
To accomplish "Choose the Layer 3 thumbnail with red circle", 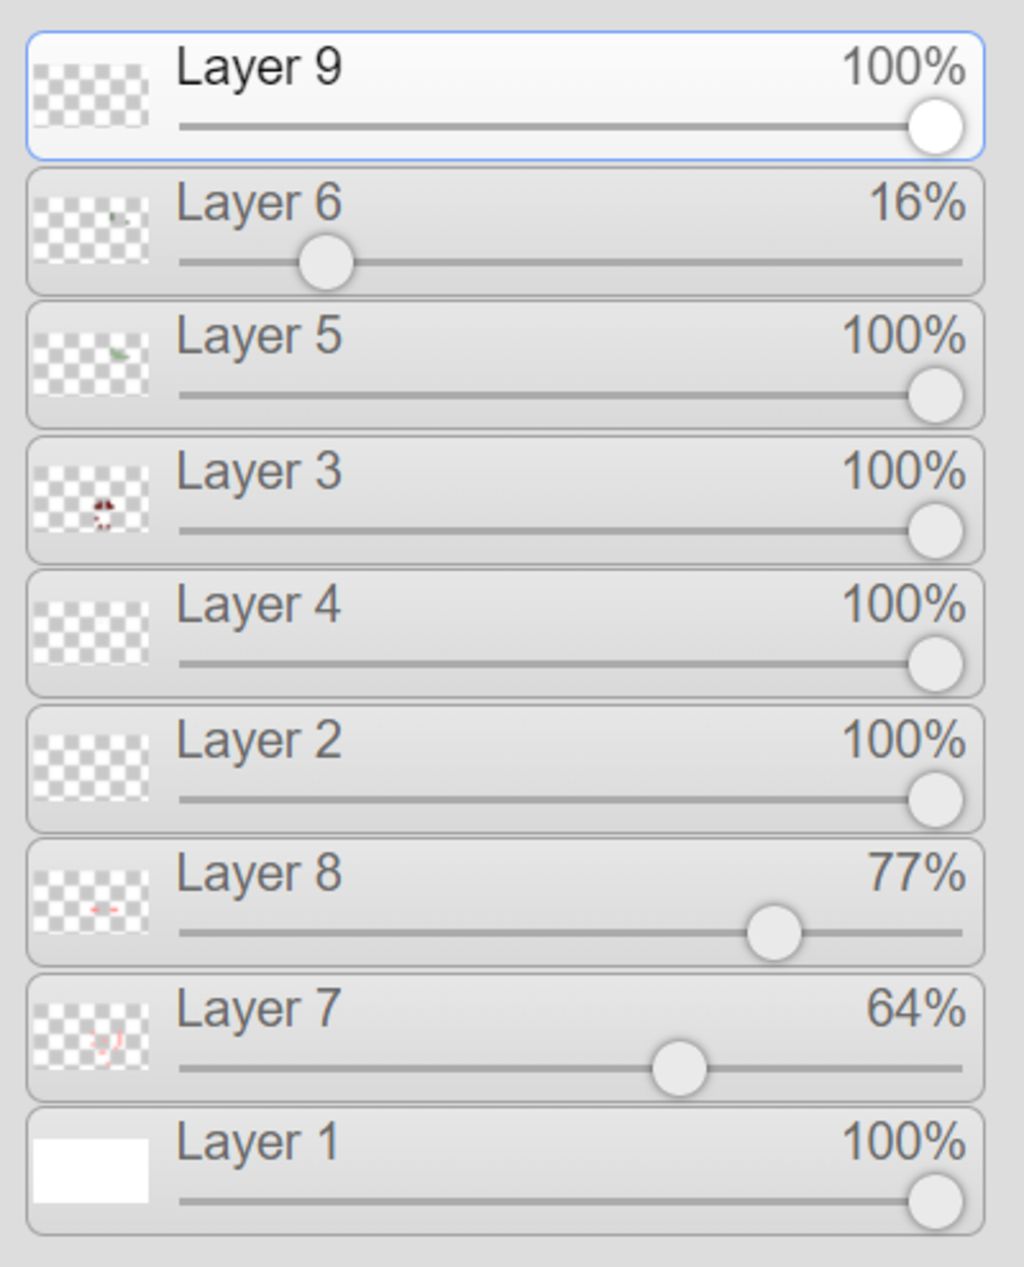I will point(91,500).
